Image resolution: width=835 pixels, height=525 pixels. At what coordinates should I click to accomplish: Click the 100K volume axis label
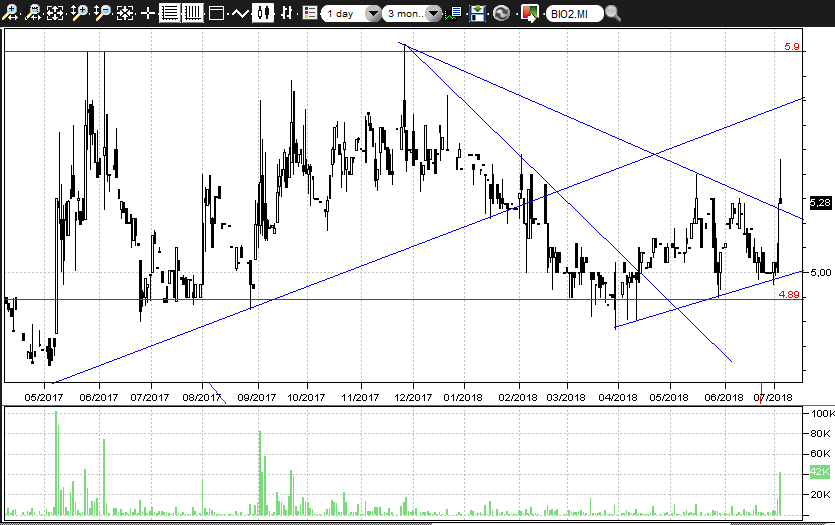[822, 413]
